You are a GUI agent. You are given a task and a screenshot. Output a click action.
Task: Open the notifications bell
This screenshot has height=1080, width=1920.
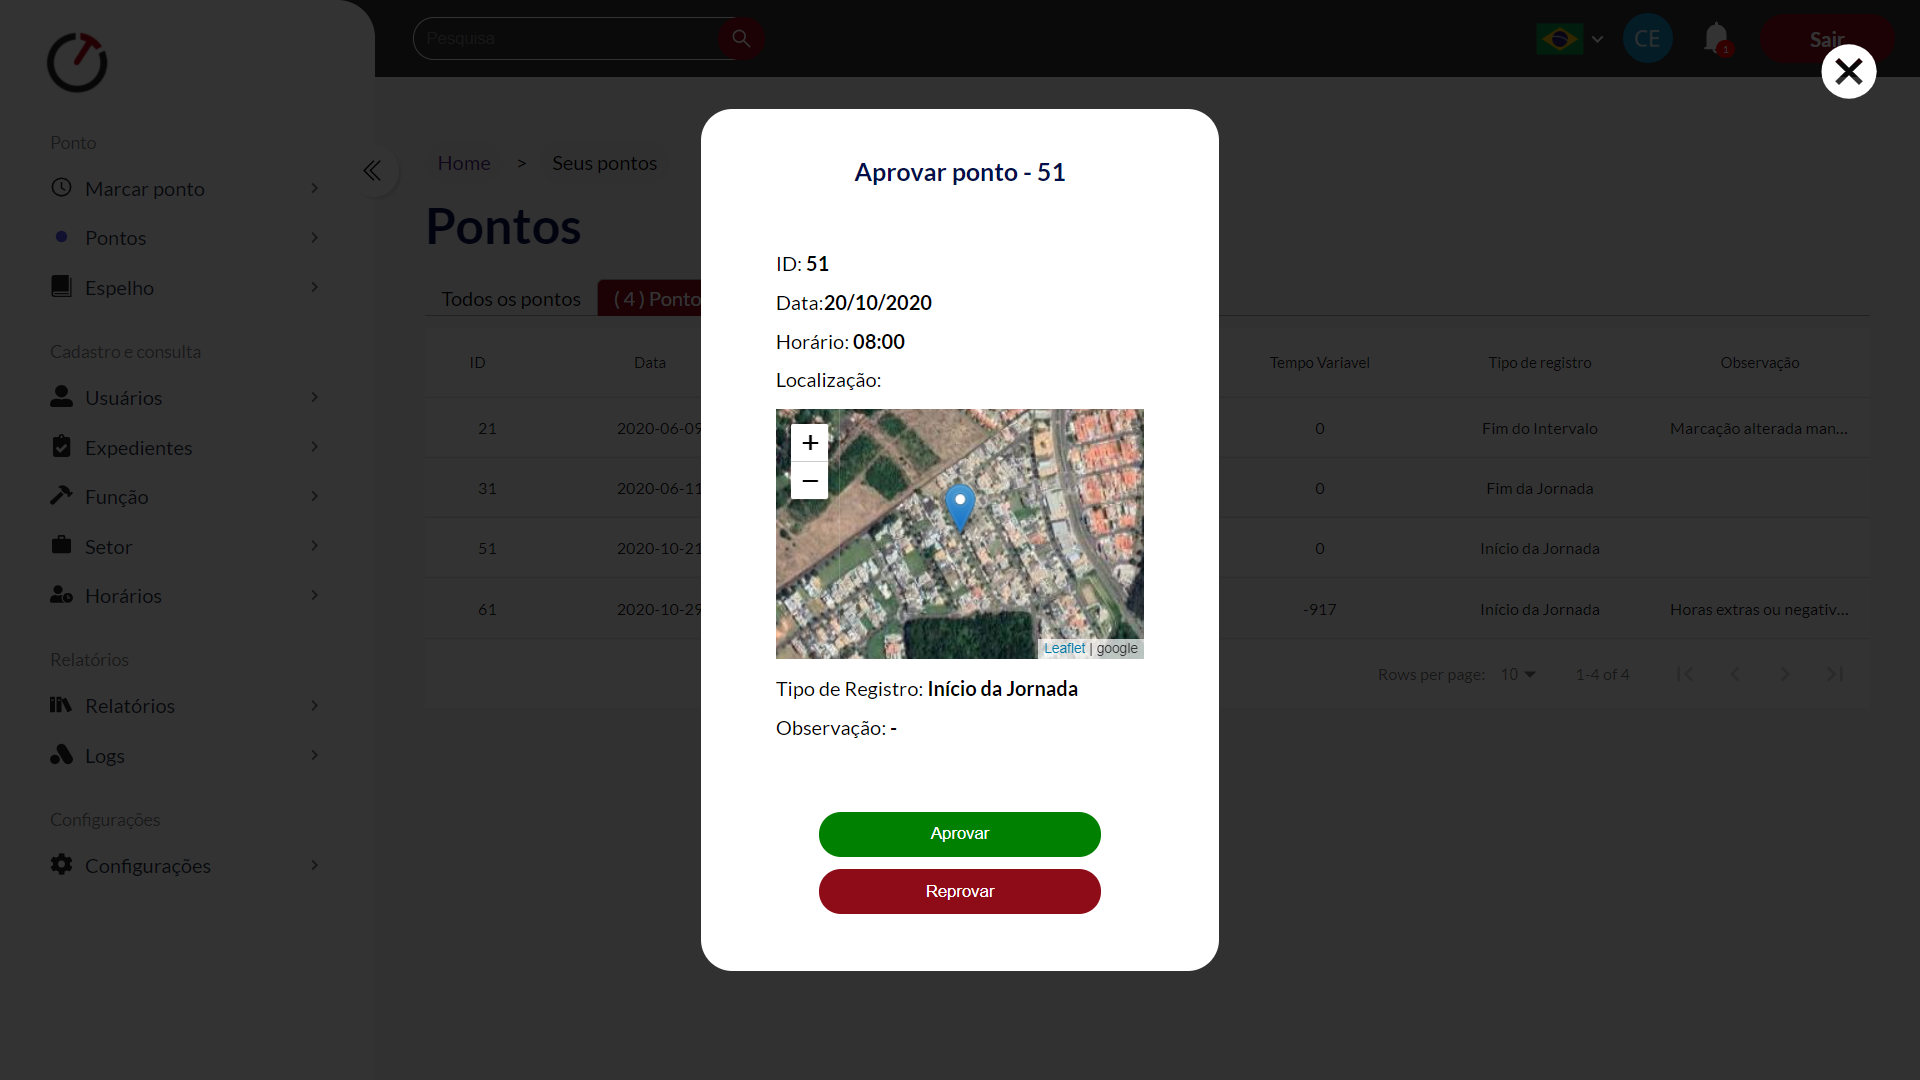(1716, 38)
